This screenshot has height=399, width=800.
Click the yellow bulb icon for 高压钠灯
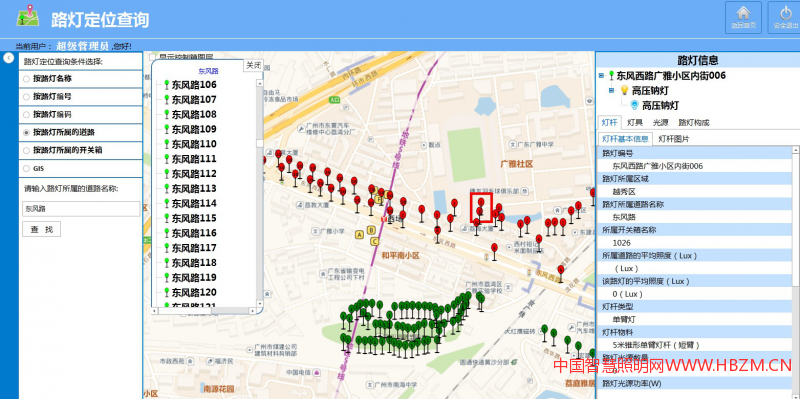624,91
